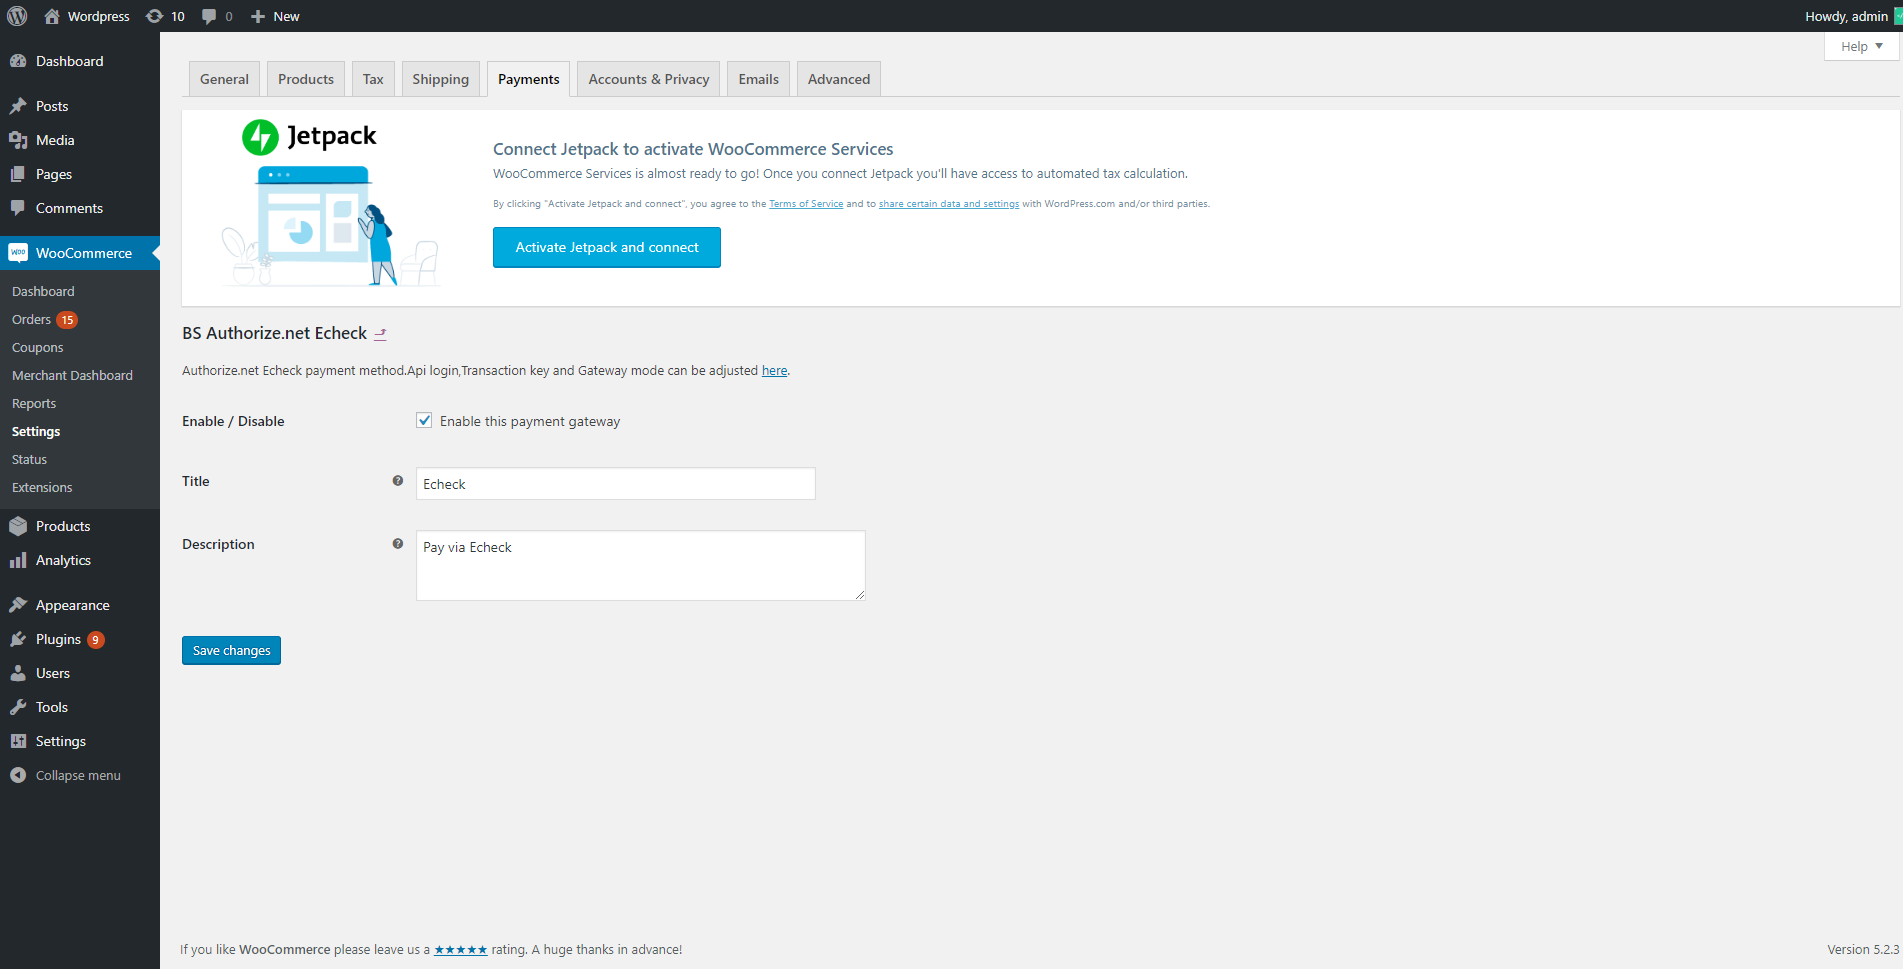Screen dimensions: 1903x969
Task: Click the WooCommerce woo icon in sidebar
Action: (18, 253)
